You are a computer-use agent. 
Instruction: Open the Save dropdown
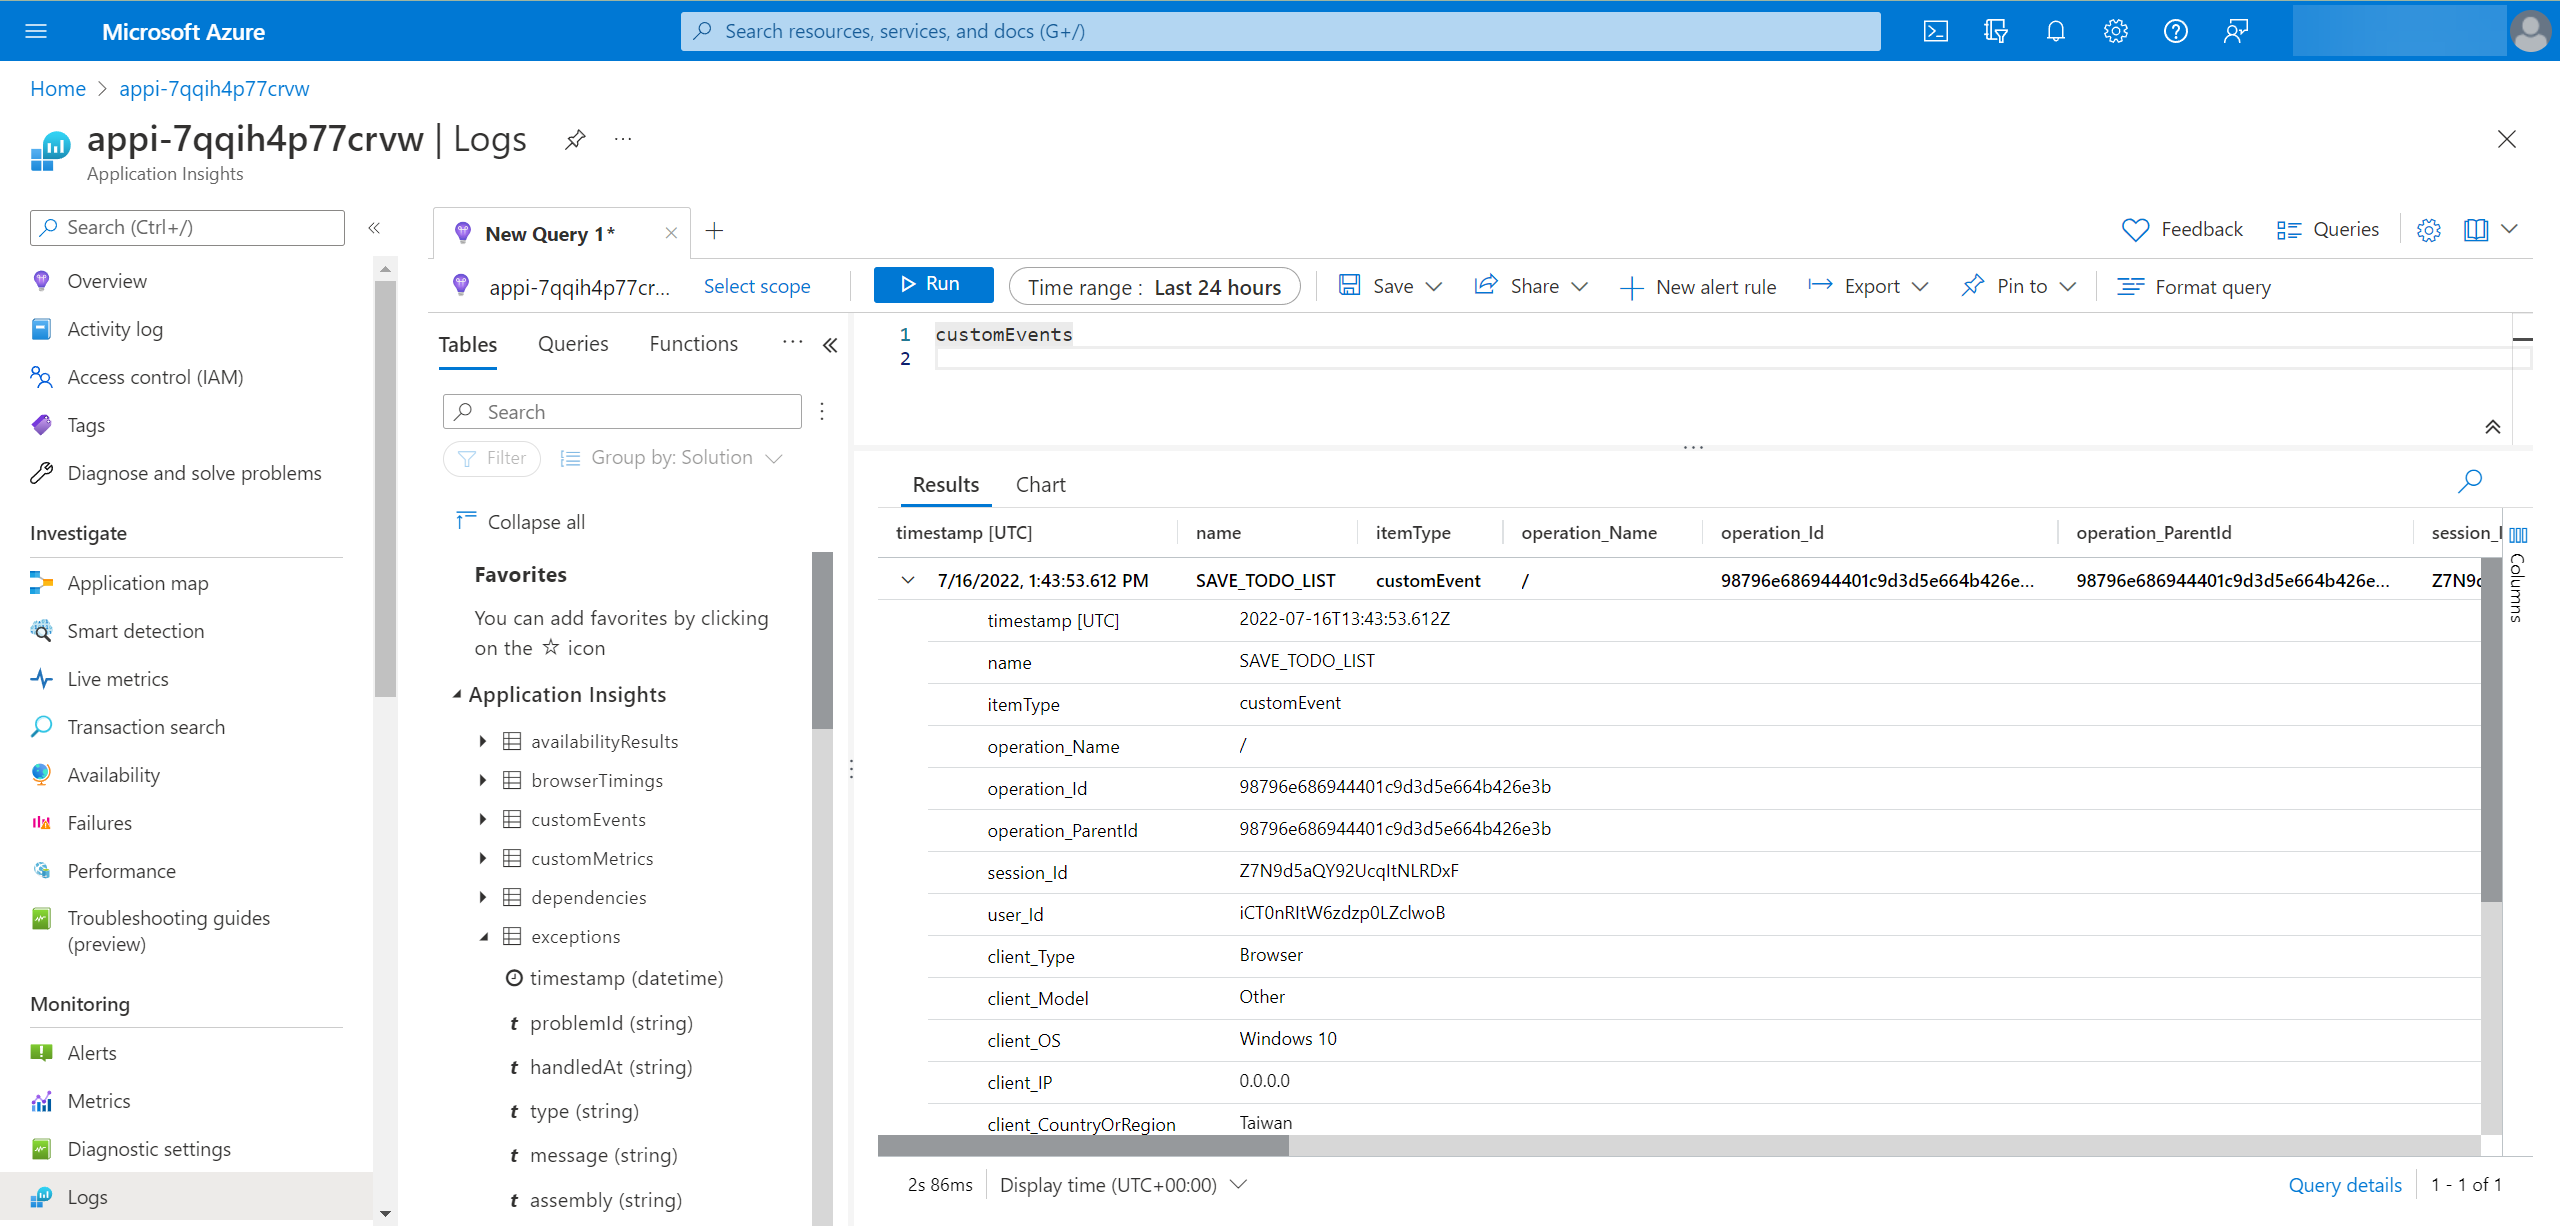[x=1391, y=286]
